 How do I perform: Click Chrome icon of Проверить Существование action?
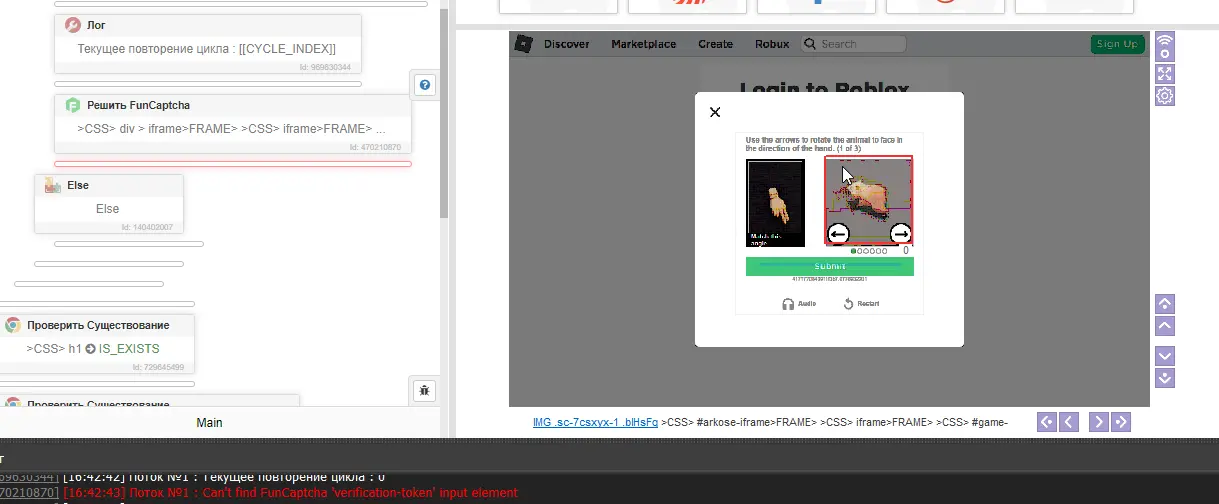pos(13,325)
